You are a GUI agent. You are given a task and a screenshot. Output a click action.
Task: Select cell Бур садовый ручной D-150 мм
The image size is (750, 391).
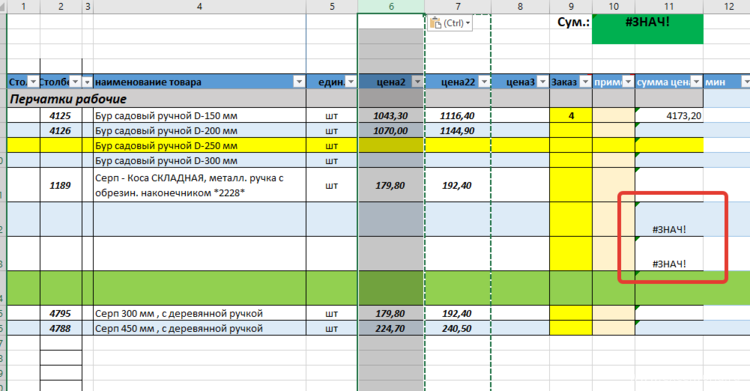199,115
